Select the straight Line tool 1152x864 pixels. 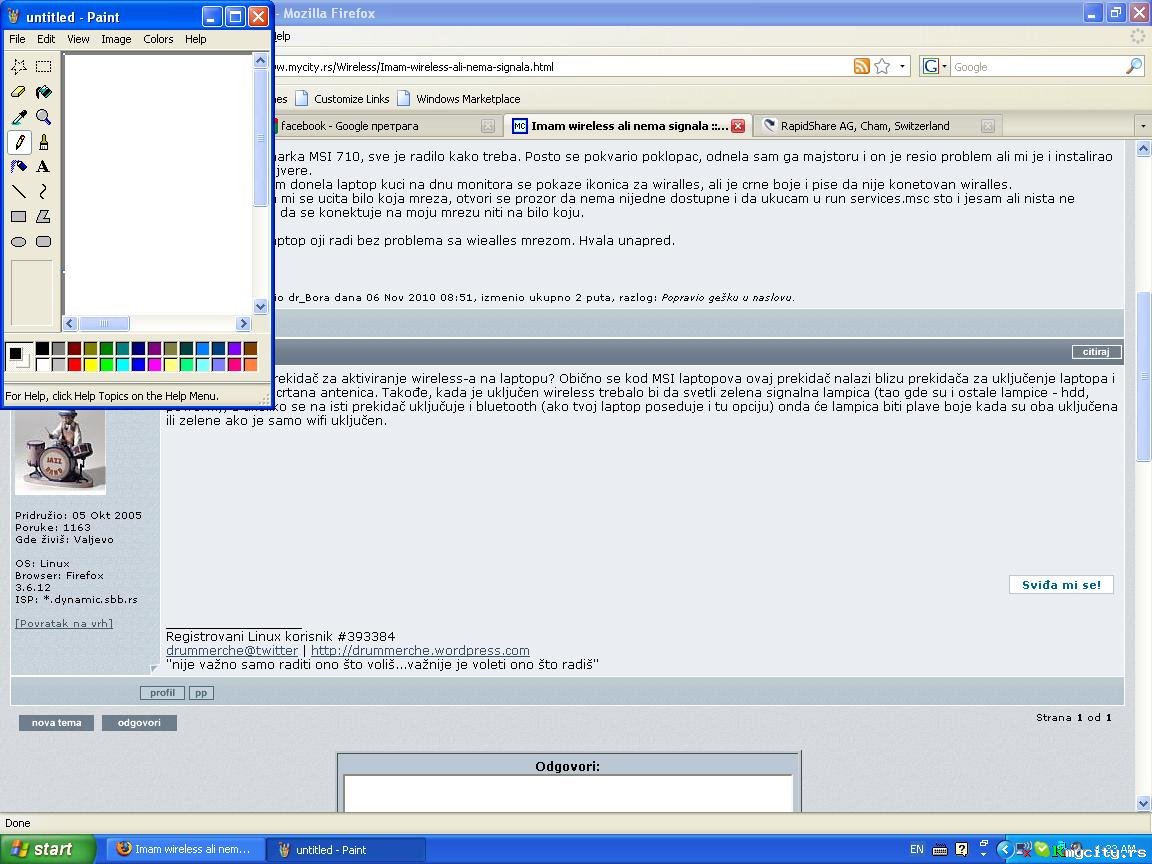pyautogui.click(x=19, y=192)
